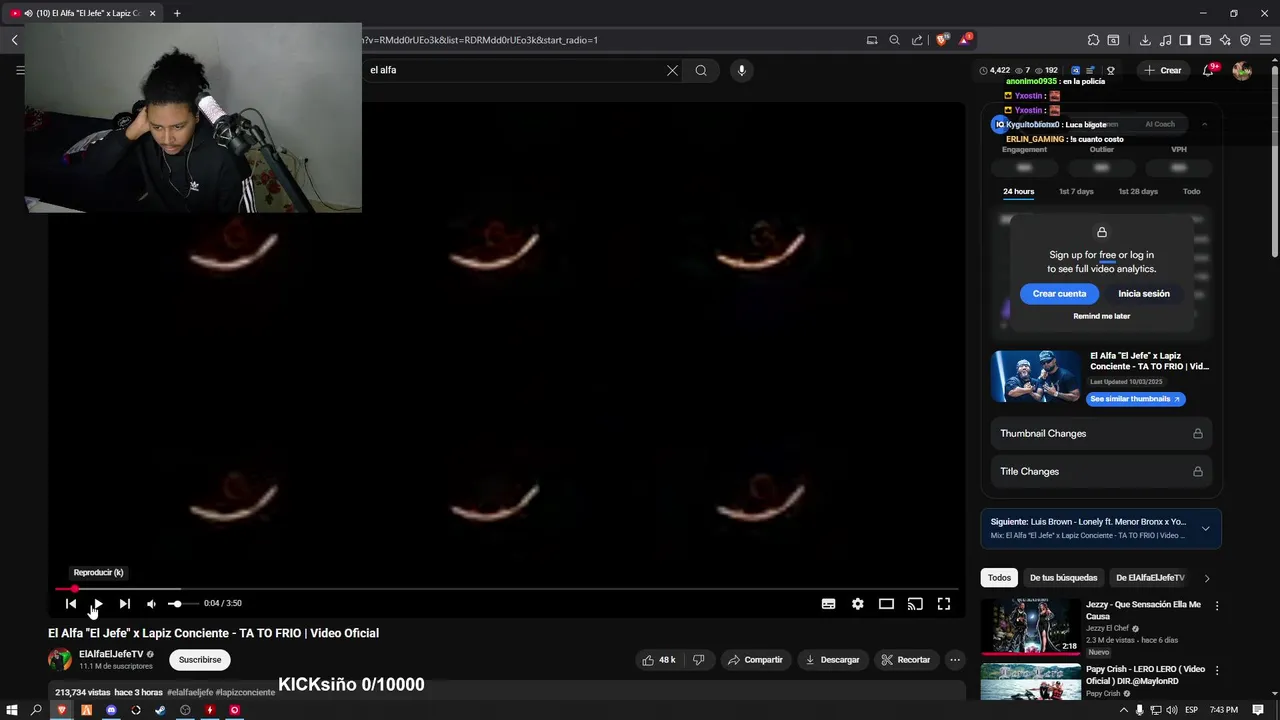Expand Title Changes section
This screenshot has height=720, width=1280.
tap(1101, 471)
